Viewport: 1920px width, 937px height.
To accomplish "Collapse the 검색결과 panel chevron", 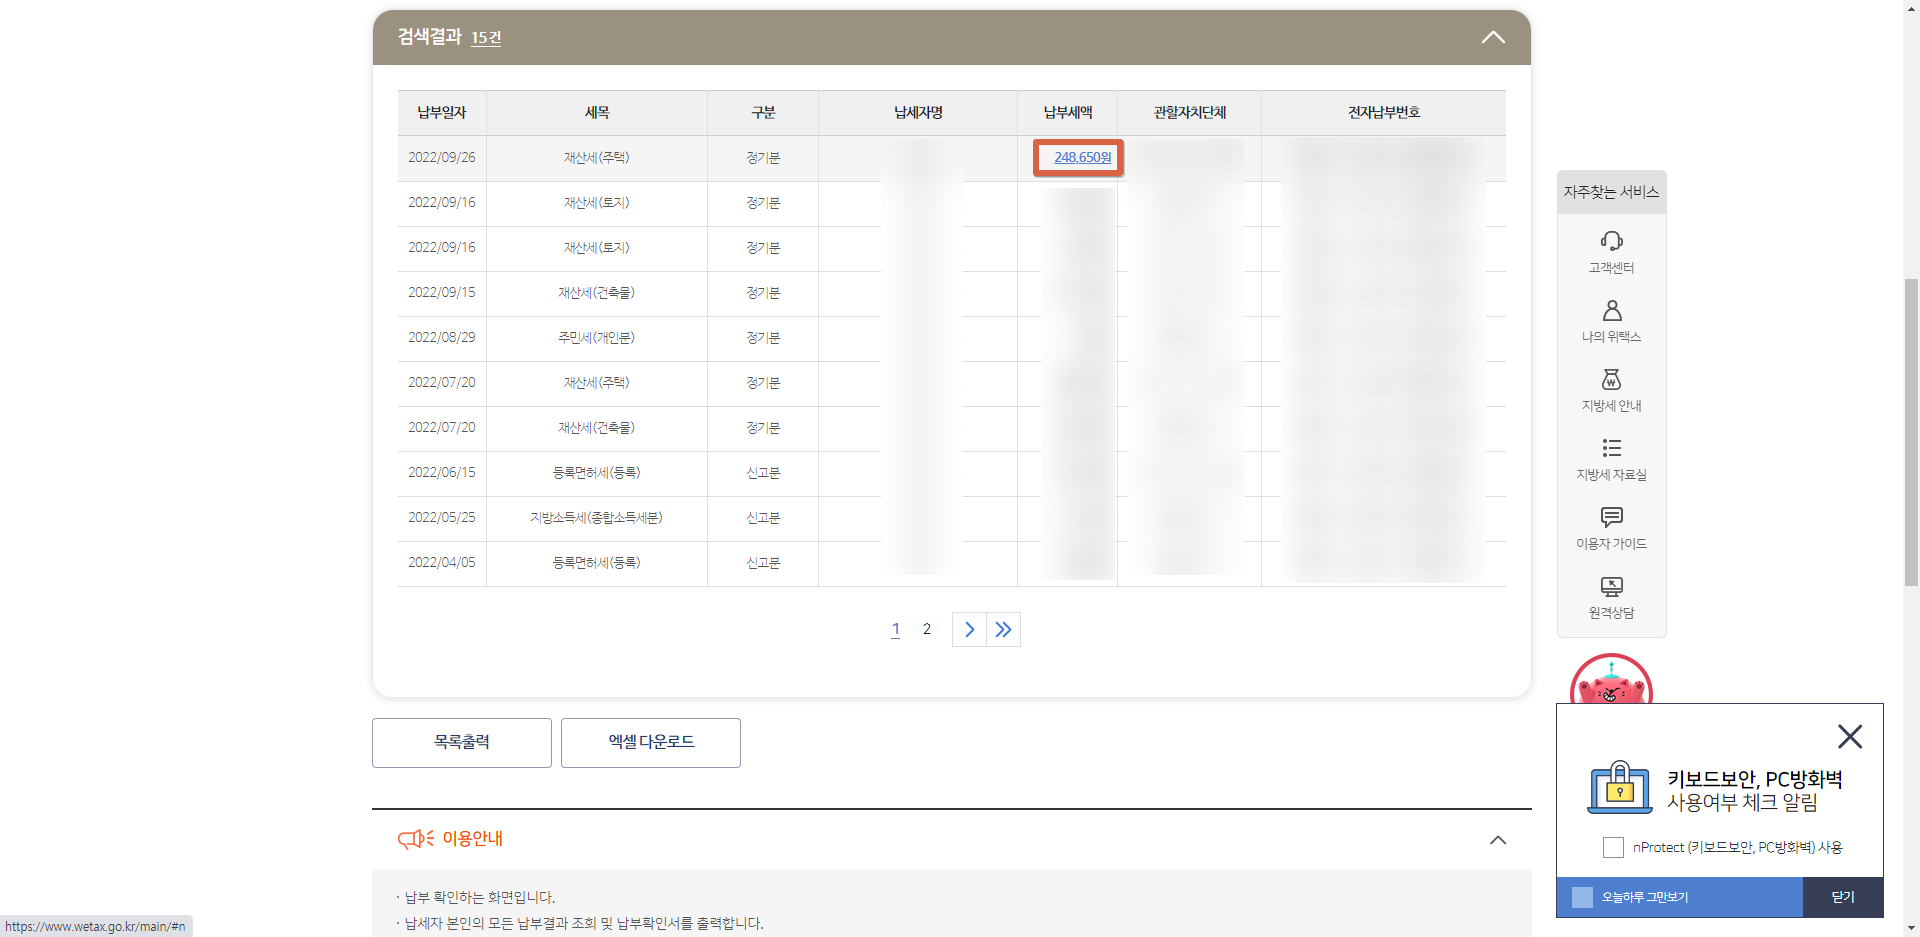I will (1493, 37).
